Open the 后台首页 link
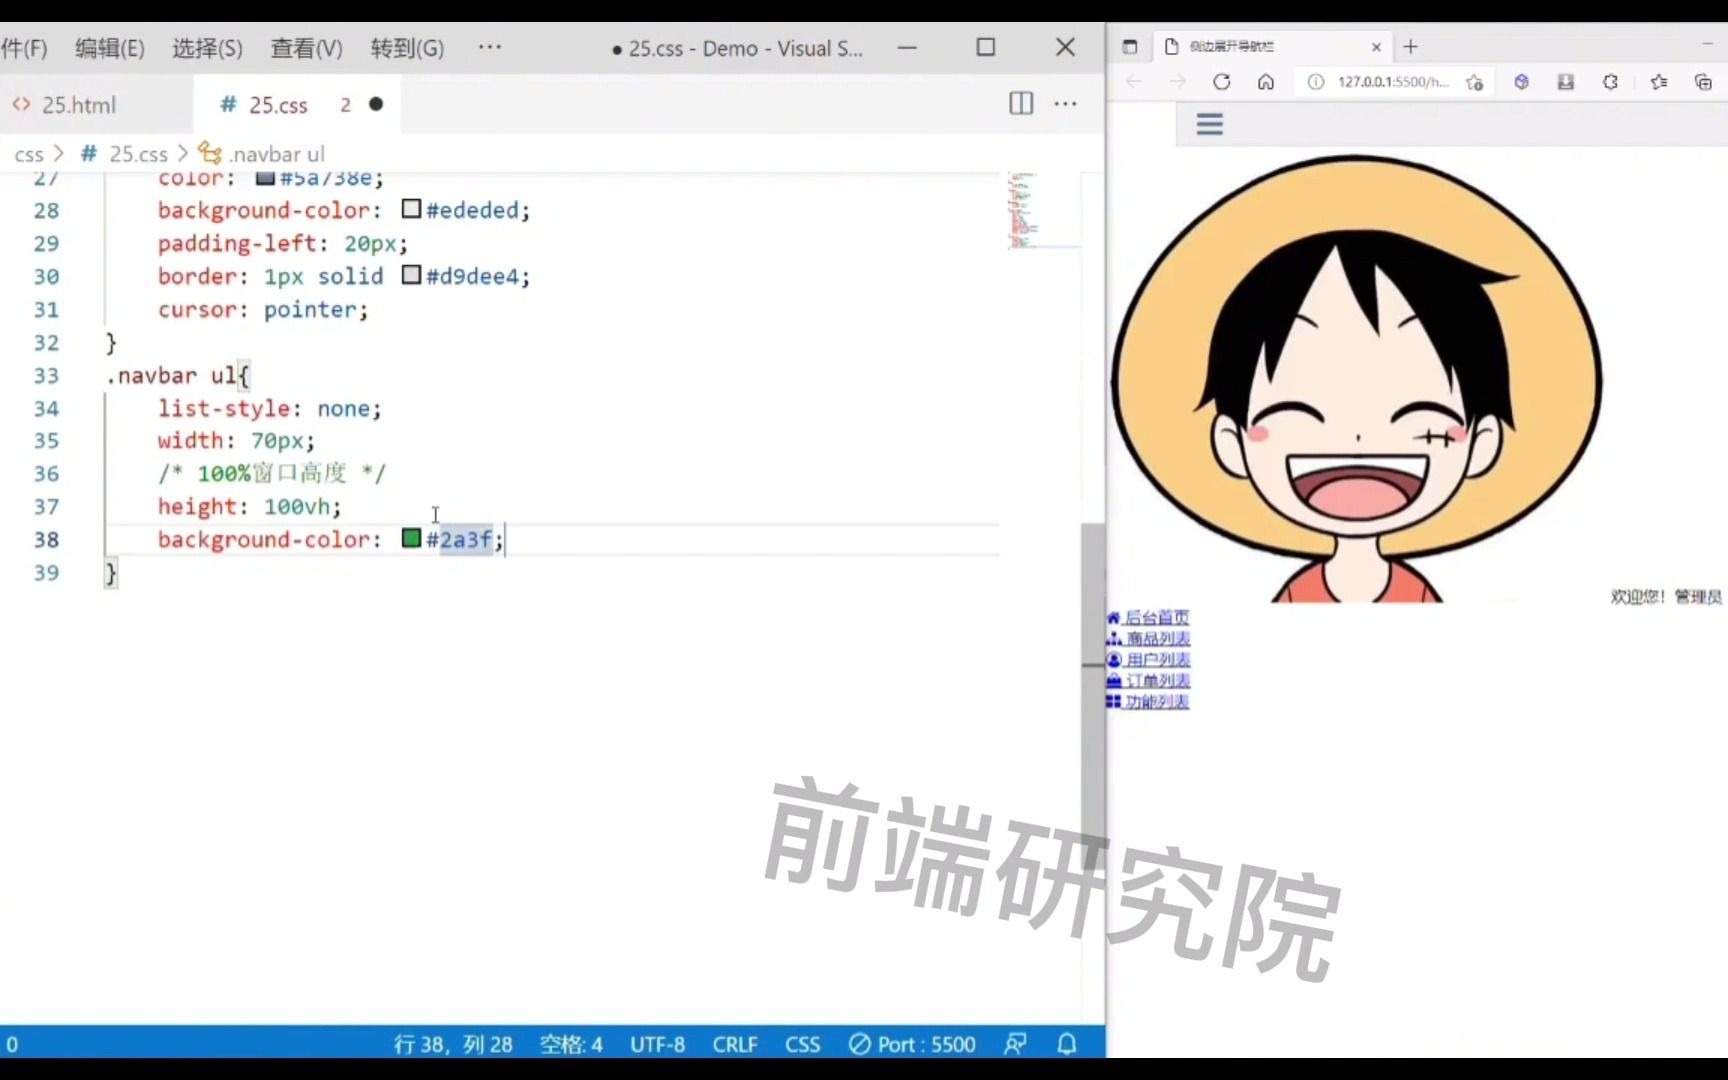The width and height of the screenshot is (1728, 1080). tap(1157, 617)
